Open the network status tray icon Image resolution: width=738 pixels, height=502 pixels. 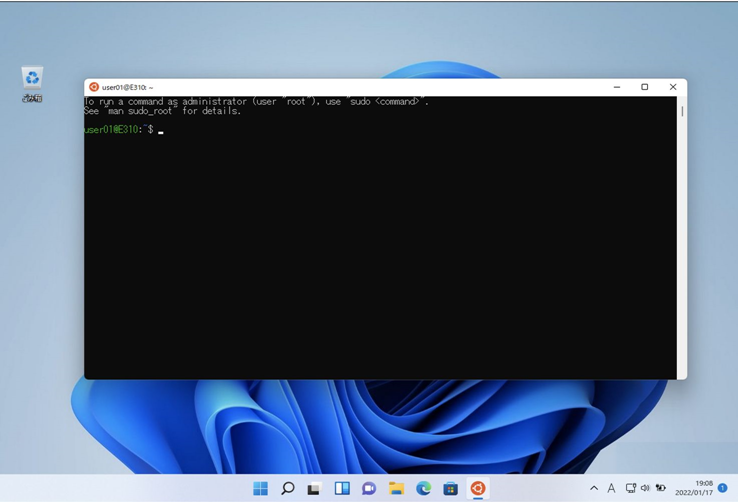point(631,488)
